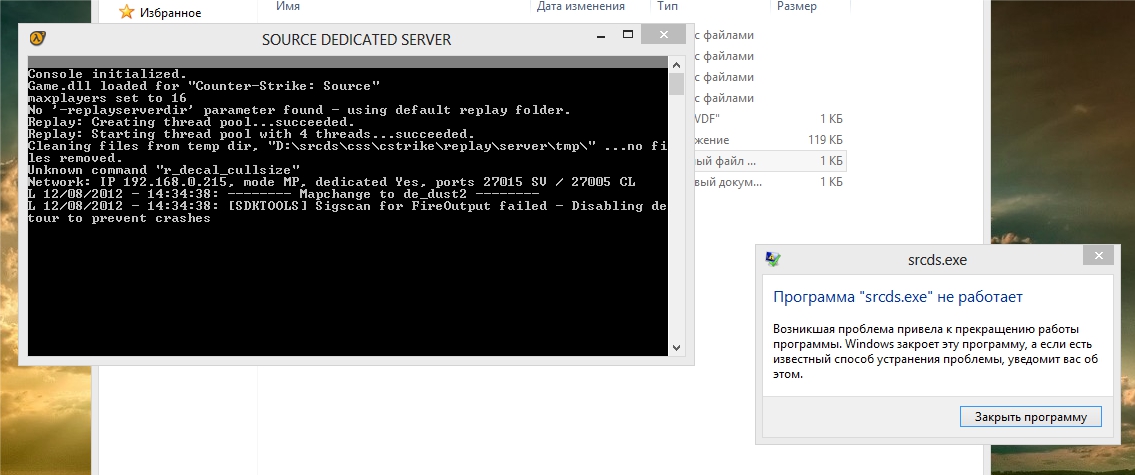Viewport: 1135px width, 475px height.
Task: Sort Explorer files by Тип column
Action: (x=667, y=7)
